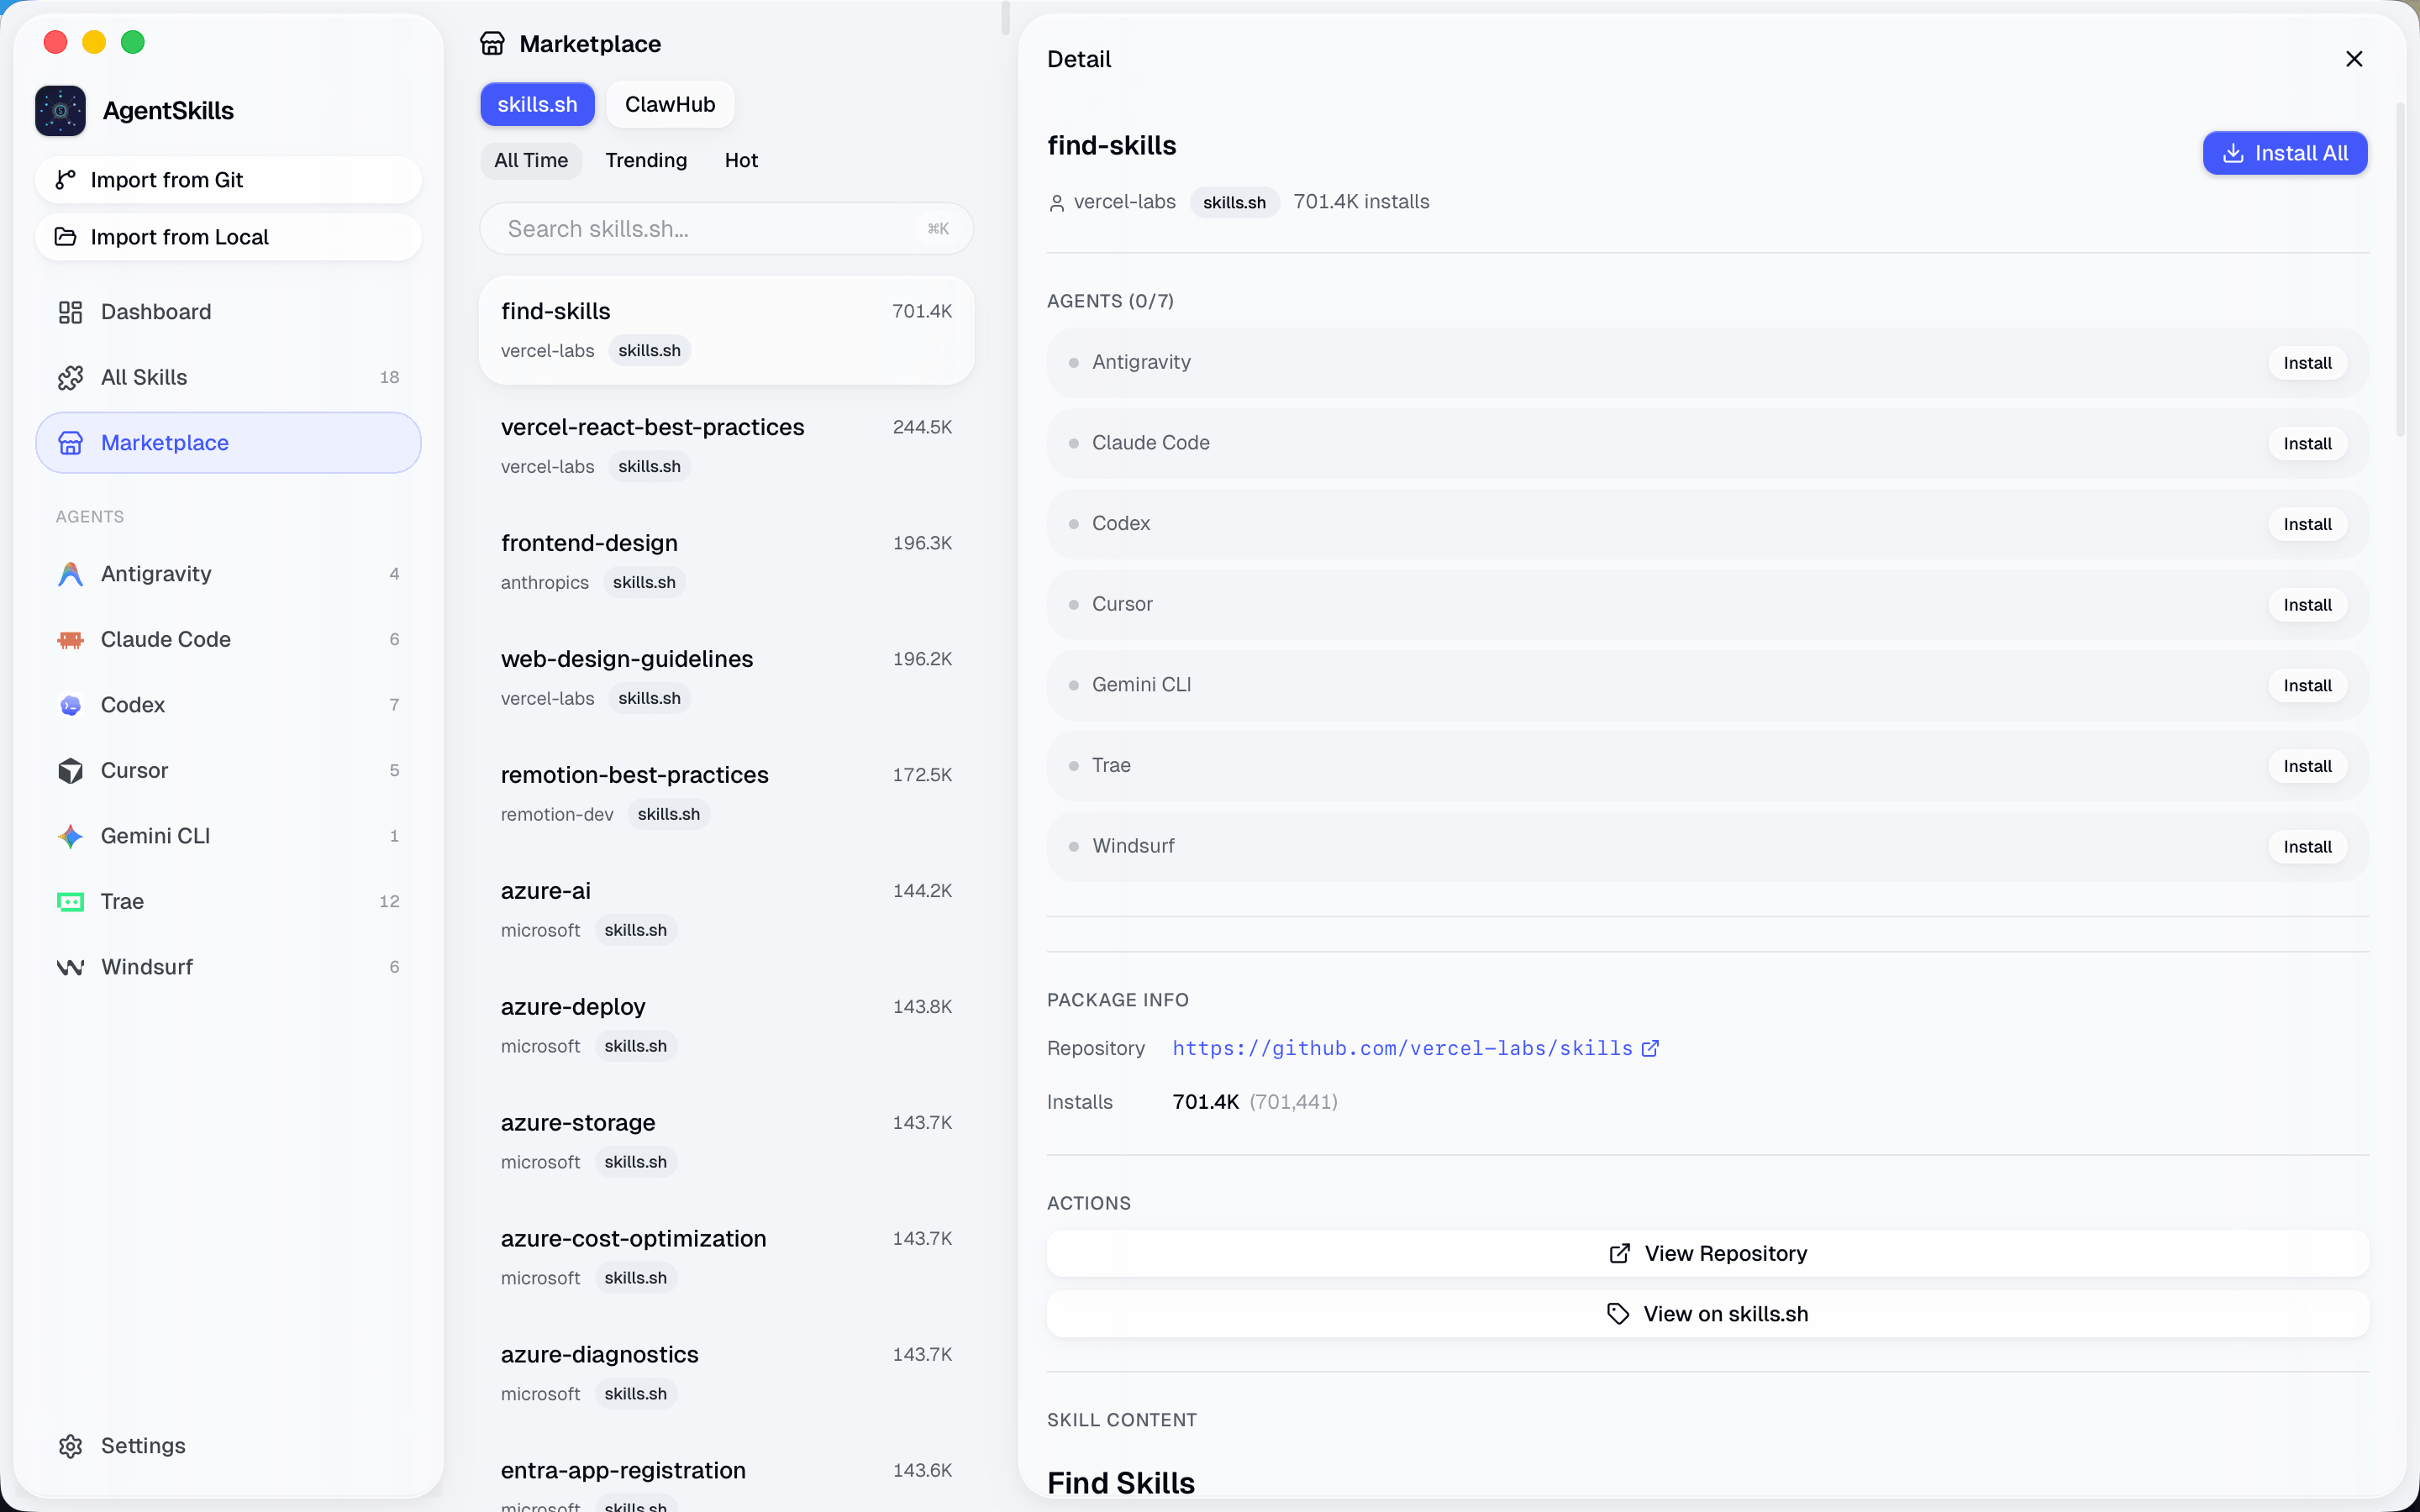Select the Dashboard icon in sidebar
This screenshot has width=2420, height=1512.
coord(70,311)
